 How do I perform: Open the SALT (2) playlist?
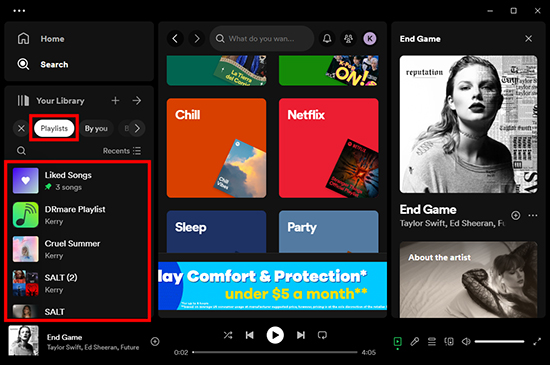click(x=78, y=283)
